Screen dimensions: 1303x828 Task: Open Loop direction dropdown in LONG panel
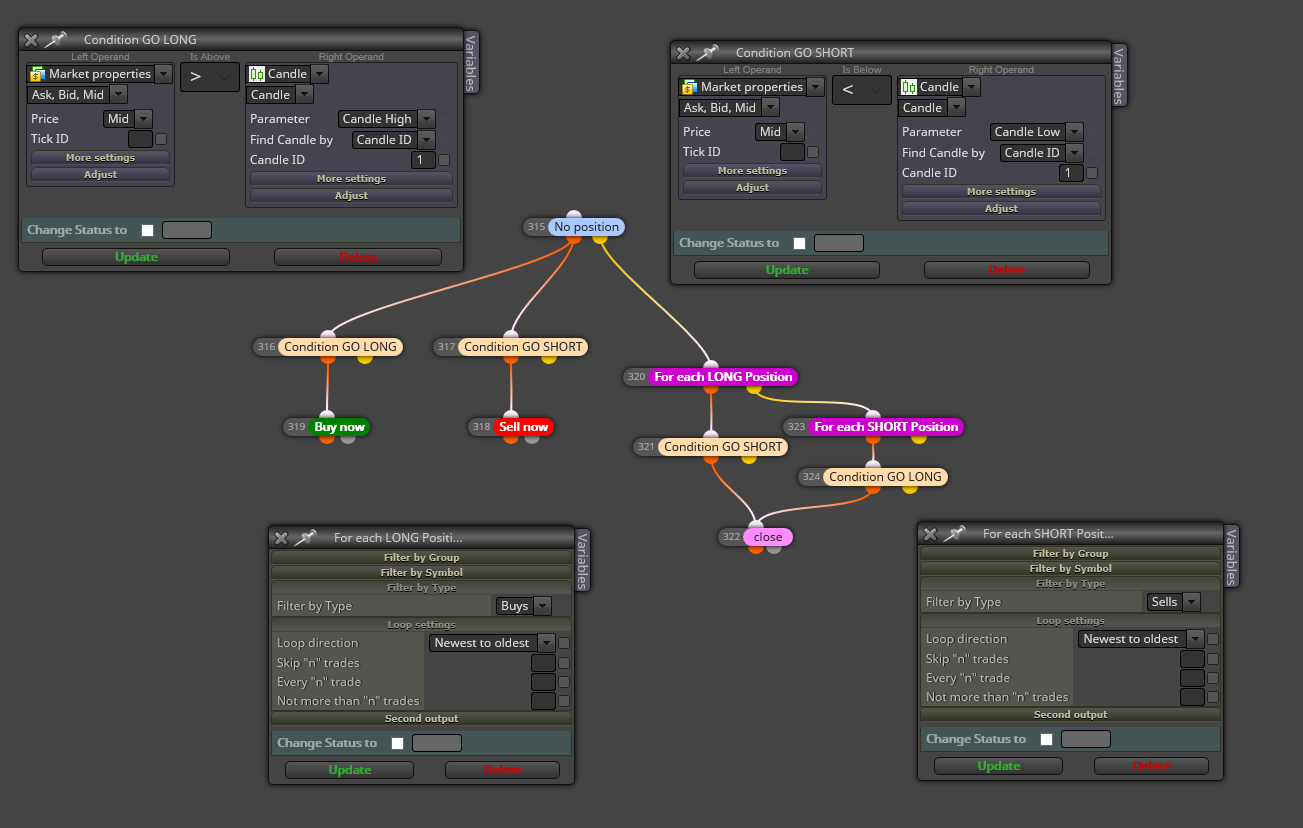pyautogui.click(x=492, y=643)
